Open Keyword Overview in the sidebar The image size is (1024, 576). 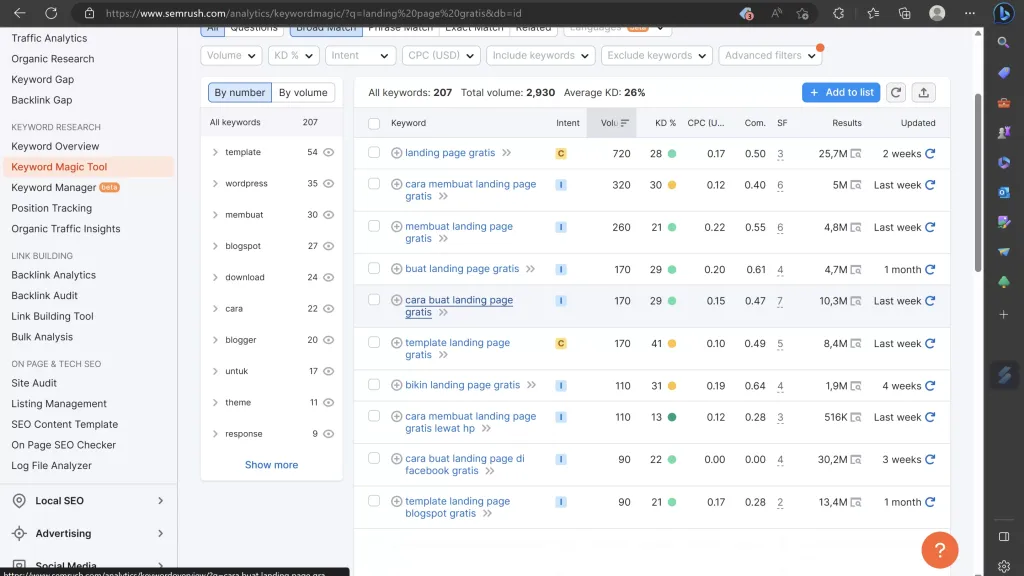pos(55,146)
